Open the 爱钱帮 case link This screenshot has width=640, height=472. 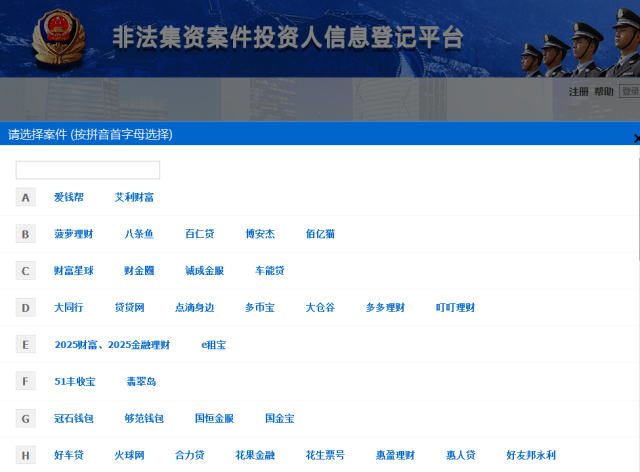coord(69,197)
